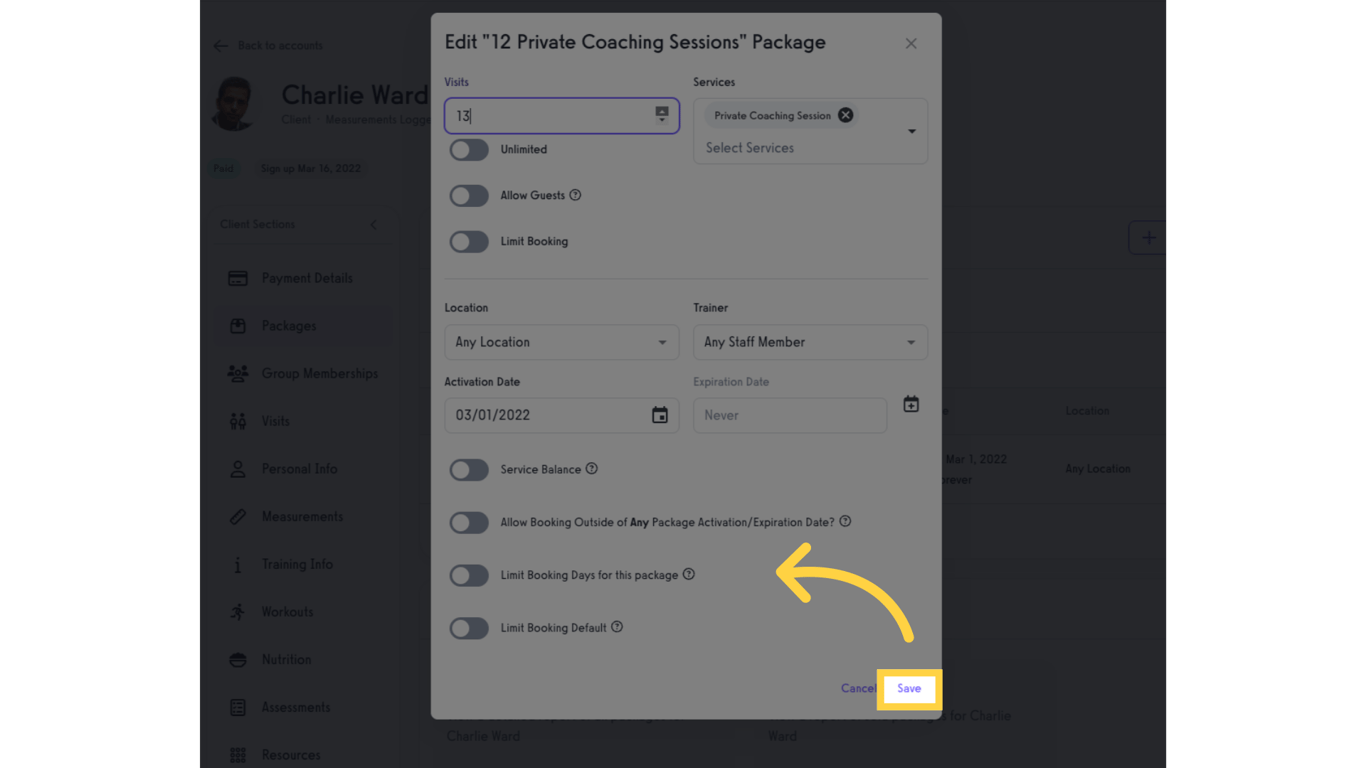The image size is (1366, 768).
Task: Expand the Select Services dropdown arrow
Action: (x=911, y=131)
